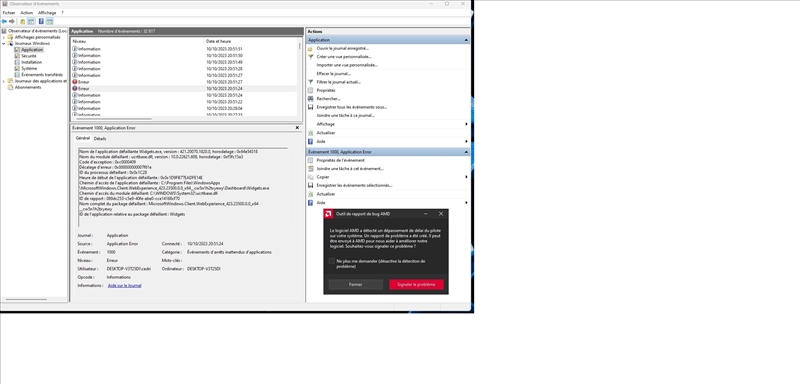Switch to the Détails tab

[100, 139]
